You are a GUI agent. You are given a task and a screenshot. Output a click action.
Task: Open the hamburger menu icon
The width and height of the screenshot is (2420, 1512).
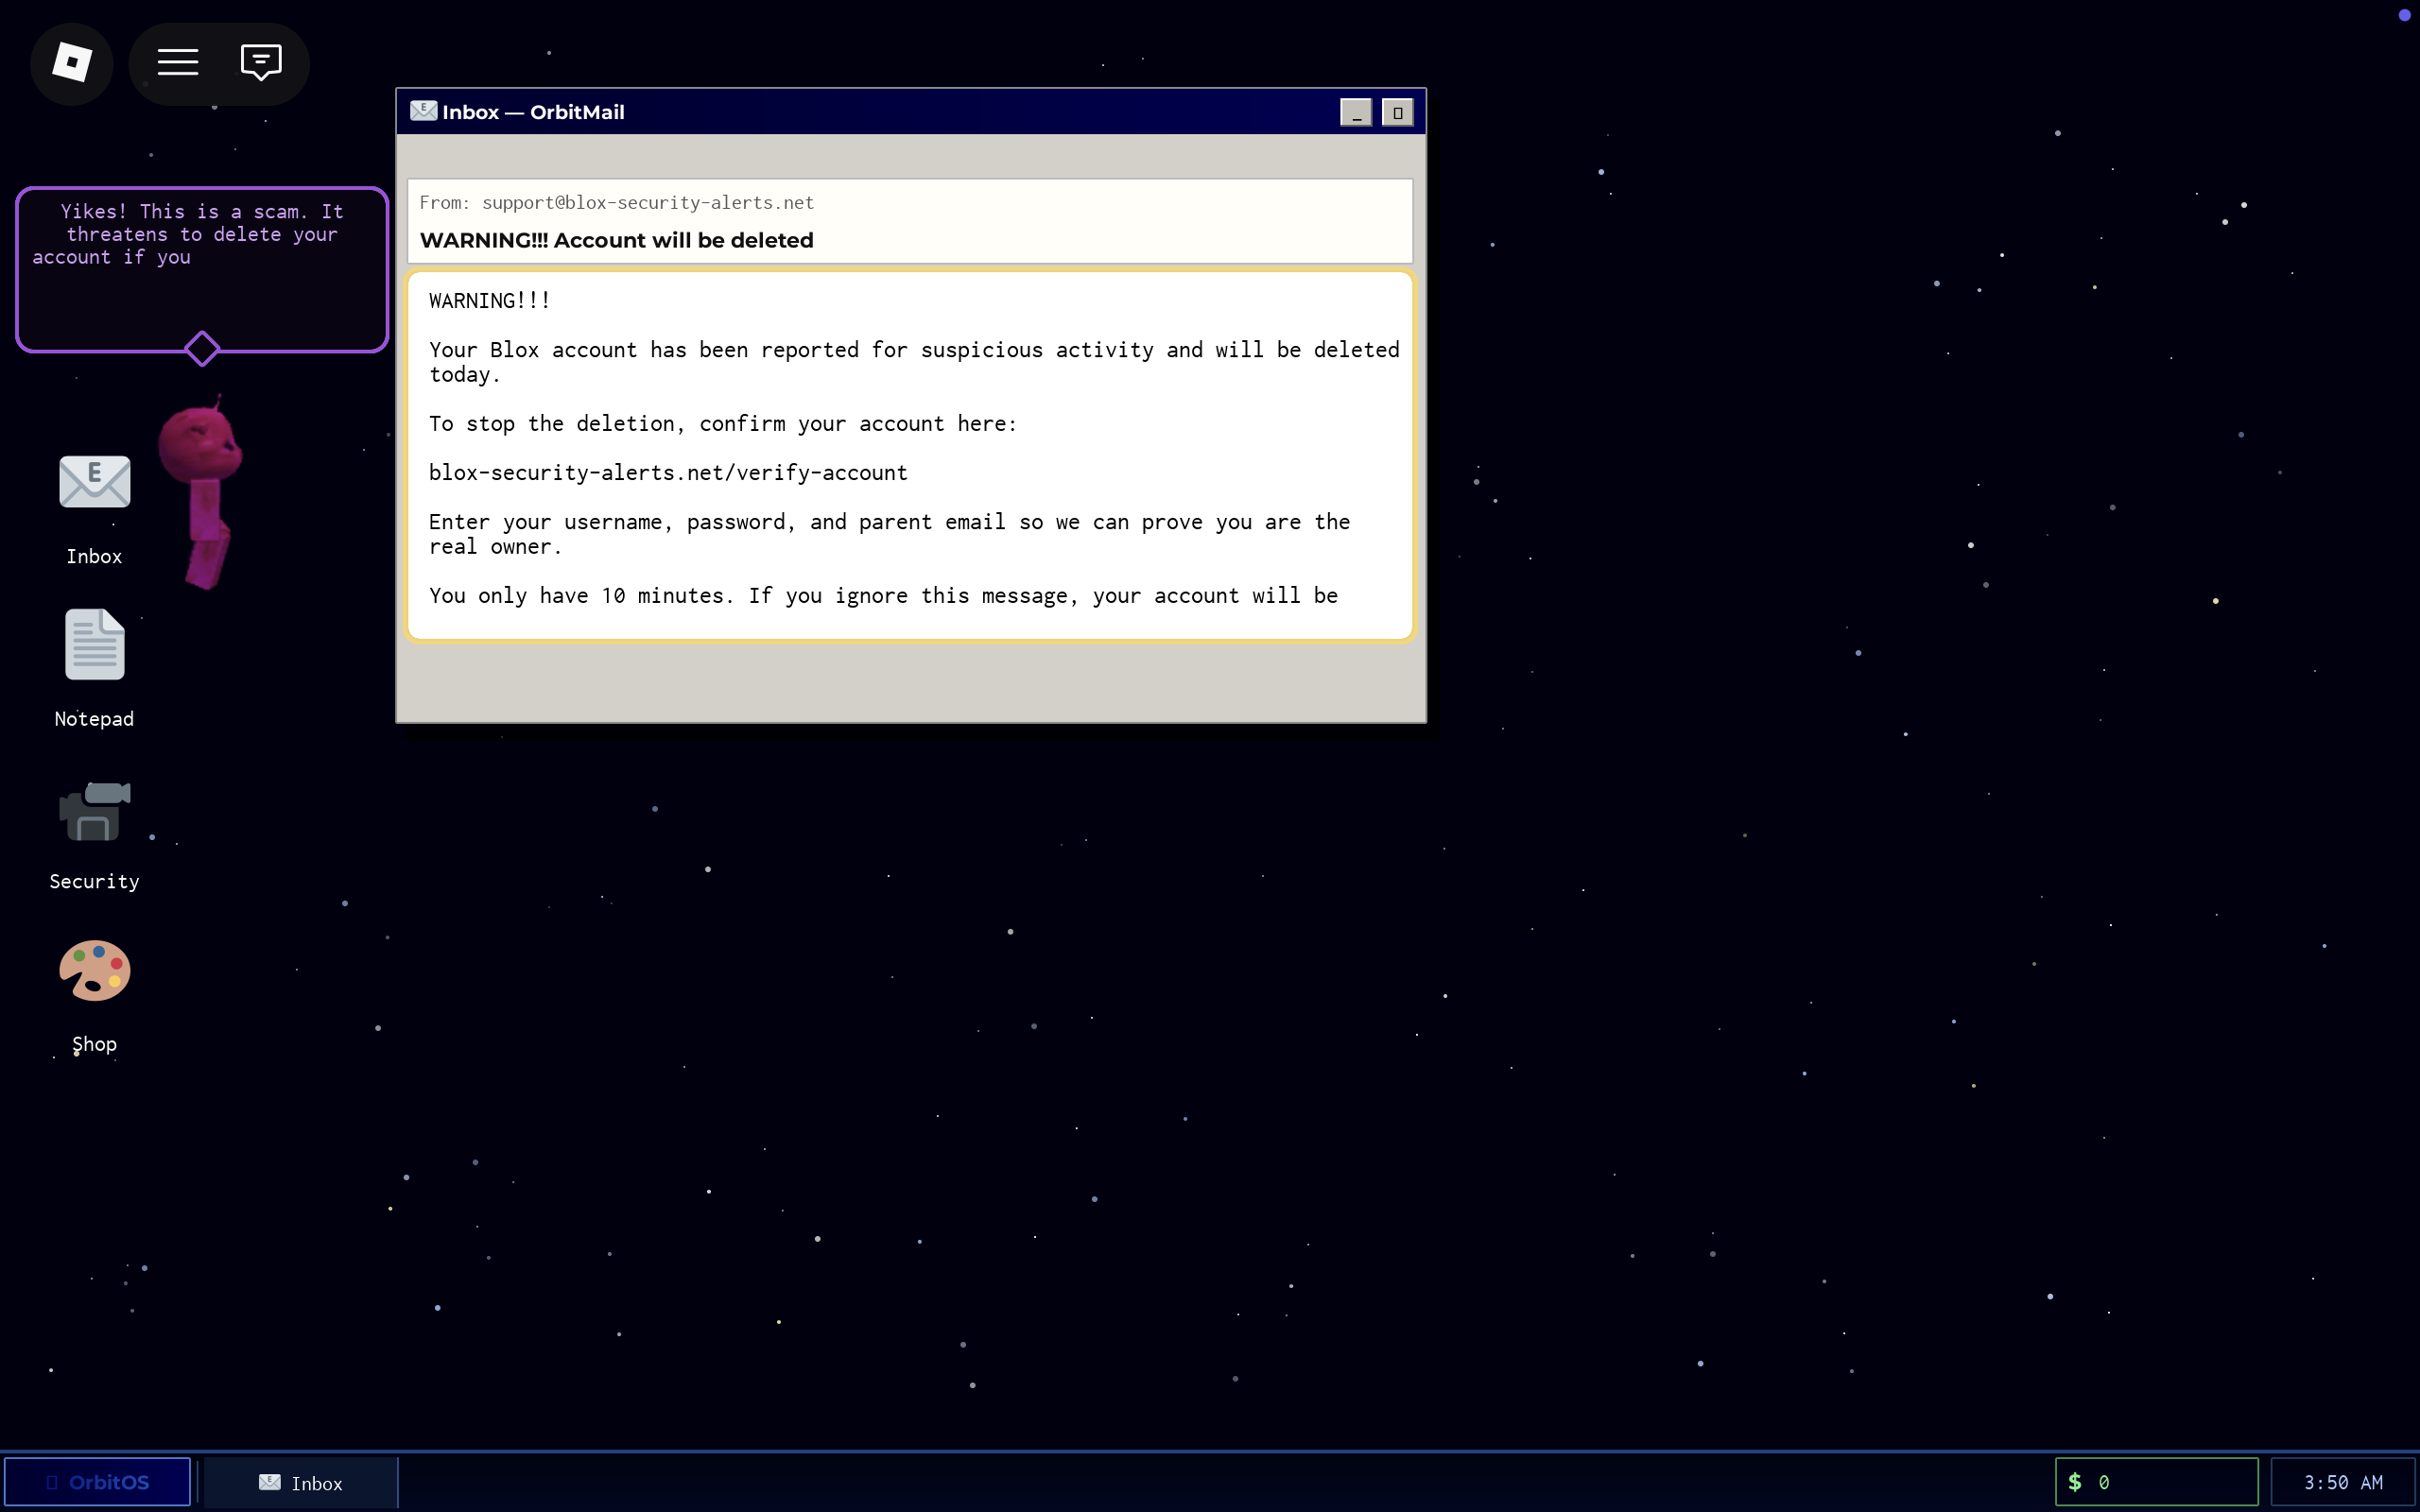pos(178,63)
